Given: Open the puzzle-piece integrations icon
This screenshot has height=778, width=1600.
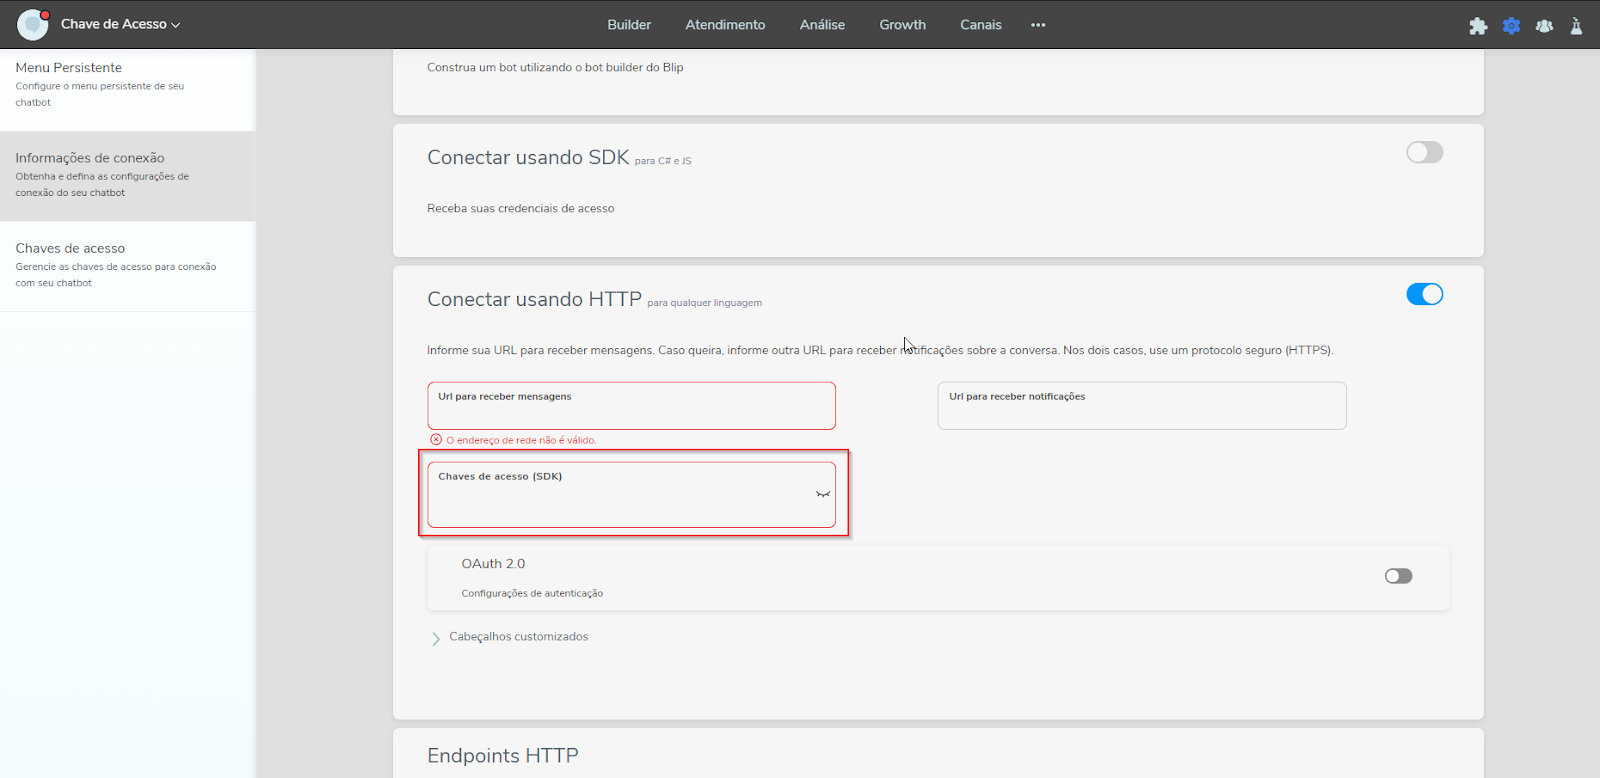Looking at the screenshot, I should (1478, 26).
